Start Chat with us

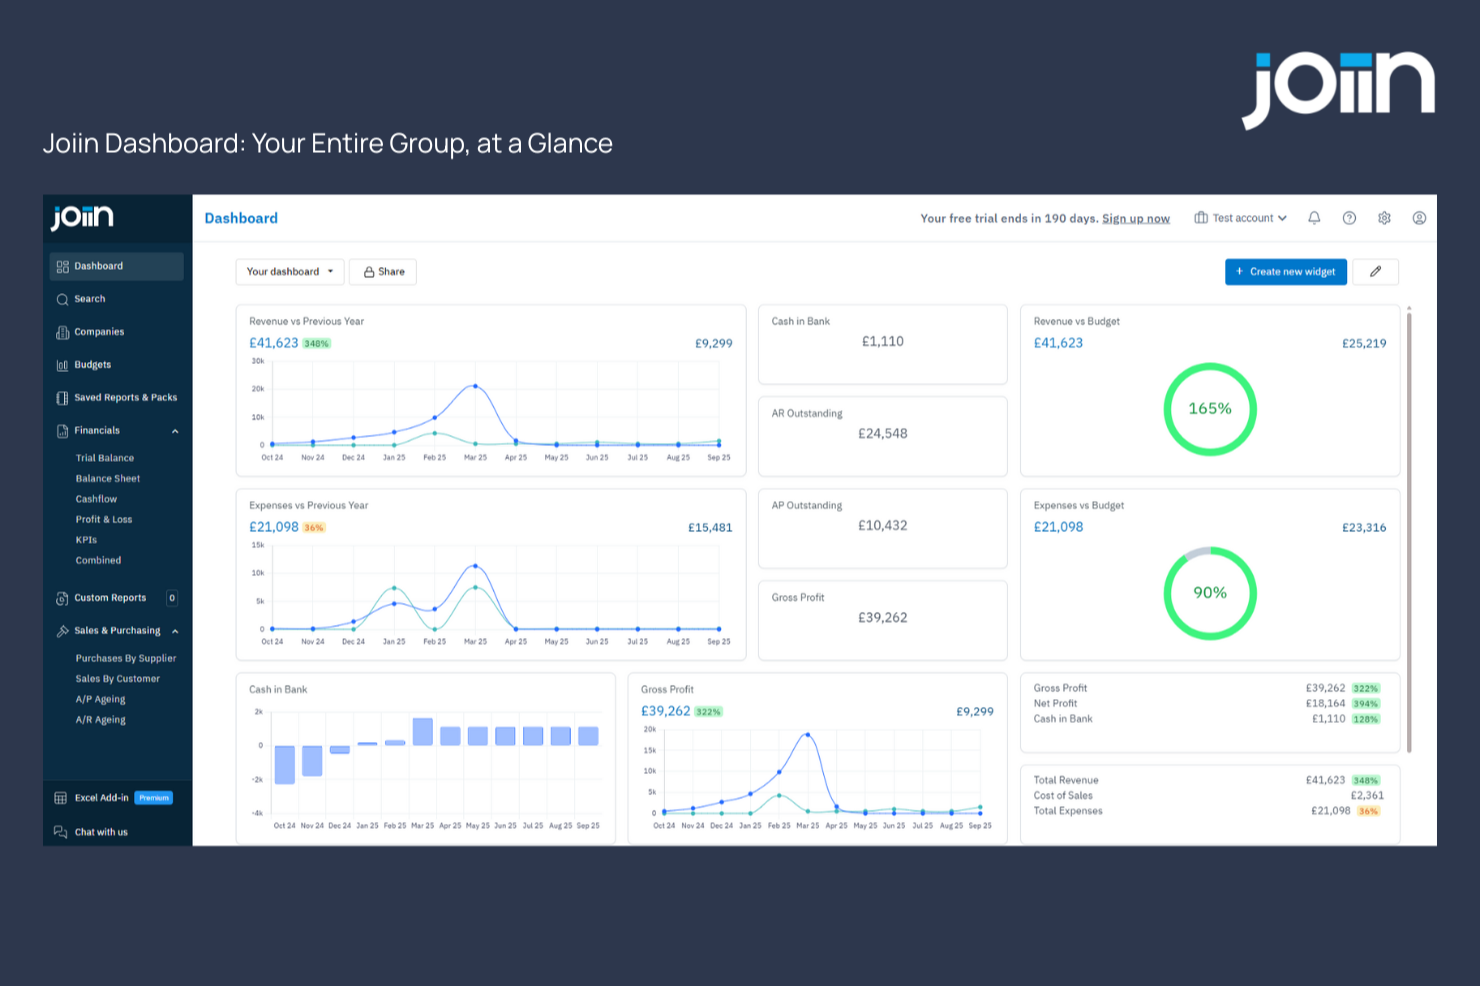tap(101, 831)
